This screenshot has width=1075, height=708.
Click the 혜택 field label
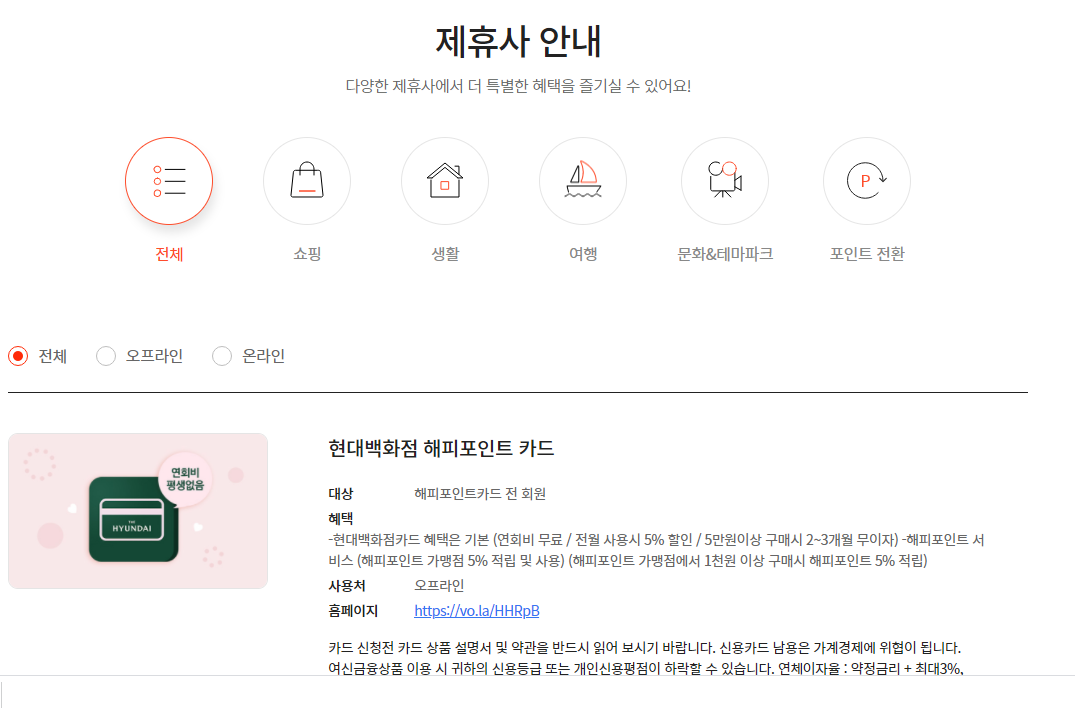341,519
